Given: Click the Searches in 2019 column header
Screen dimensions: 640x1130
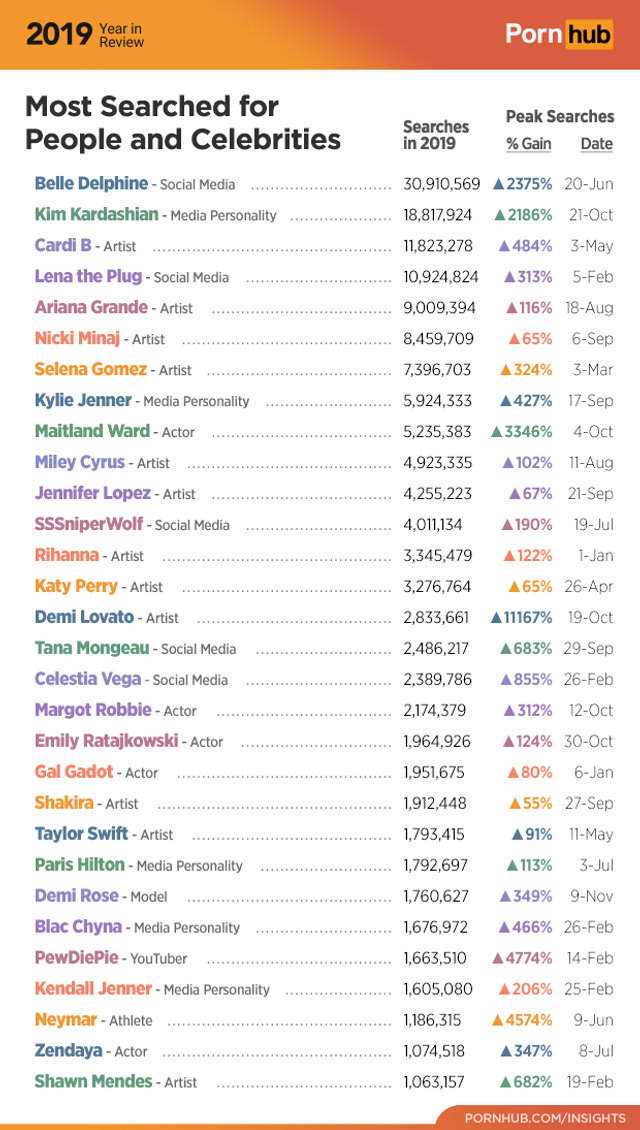Looking at the screenshot, I should (435, 135).
